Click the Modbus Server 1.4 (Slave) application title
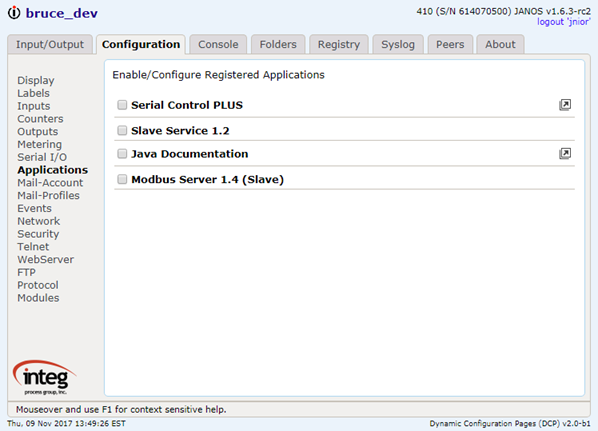This screenshot has width=598, height=431. point(207,180)
